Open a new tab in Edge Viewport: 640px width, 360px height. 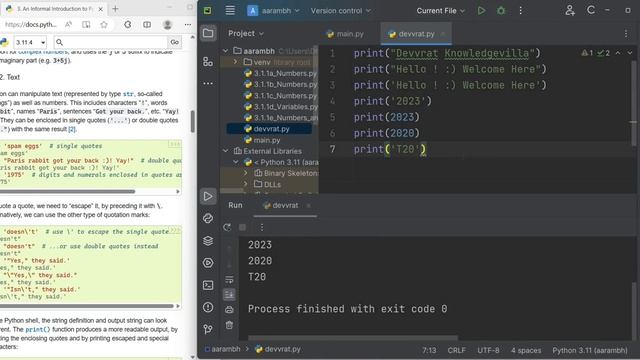coord(116,9)
